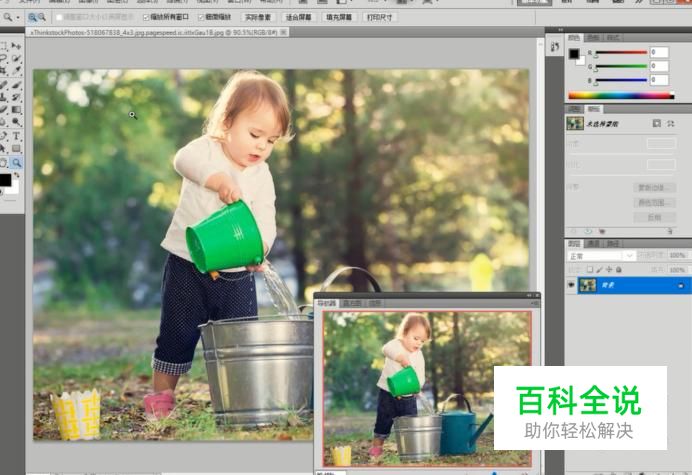Image resolution: width=692 pixels, height=475 pixels.
Task: Switch to the 路径 paths tab
Action: point(613,244)
